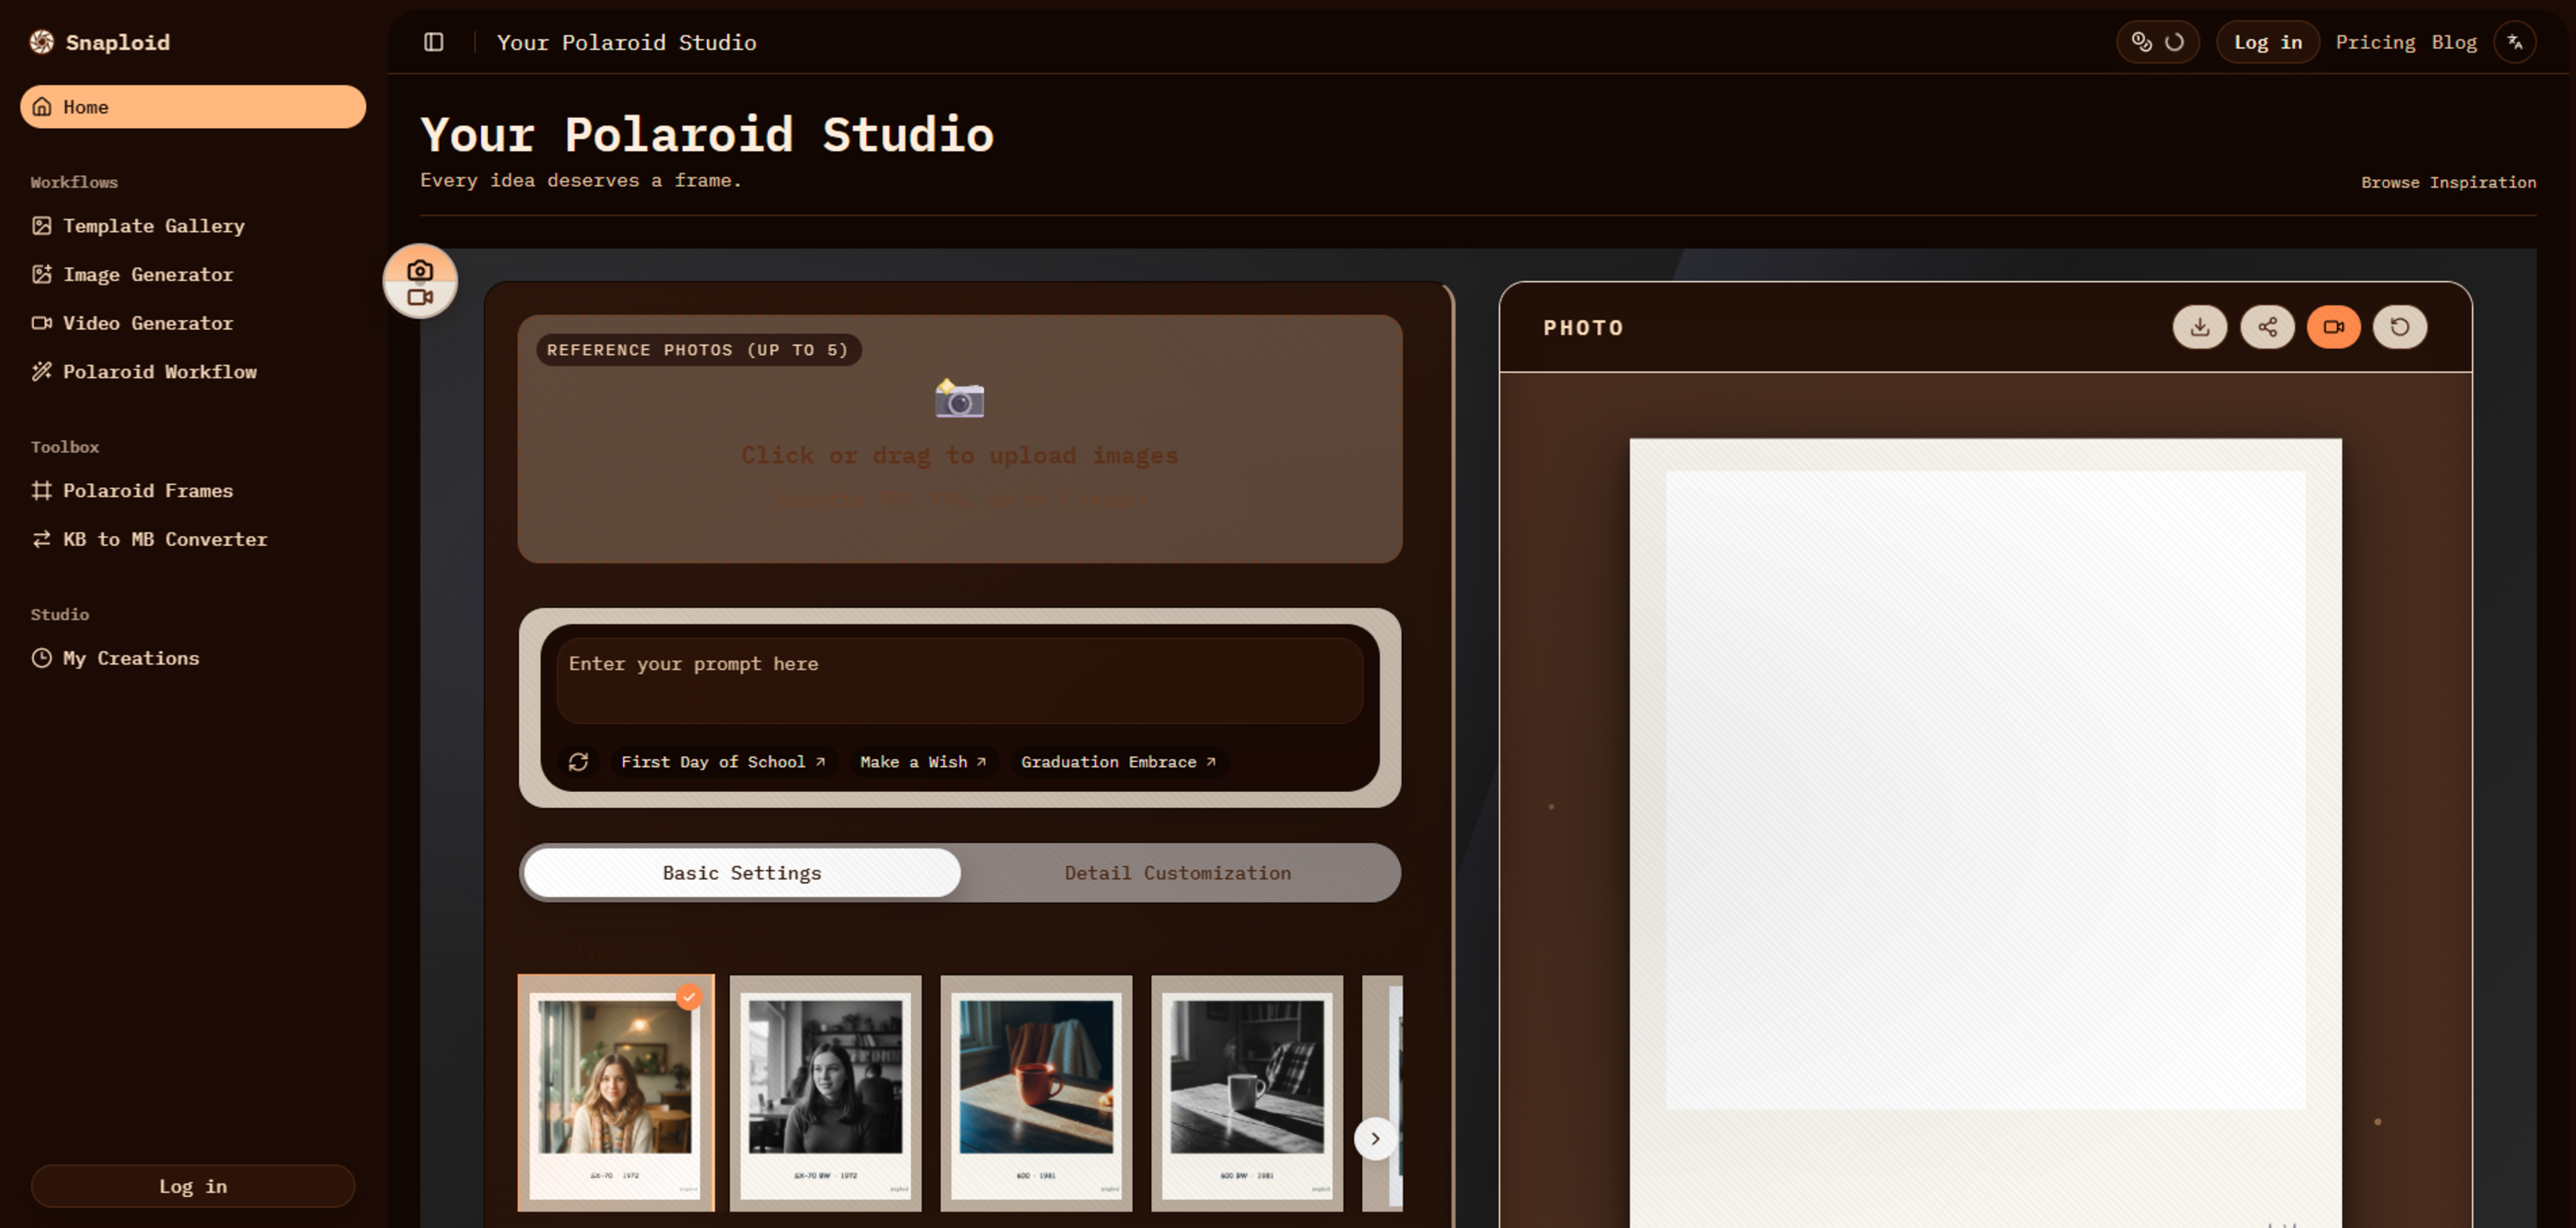
Task: Select the 600 1981 color mug thumbnail
Action: pyautogui.click(x=1036, y=1093)
